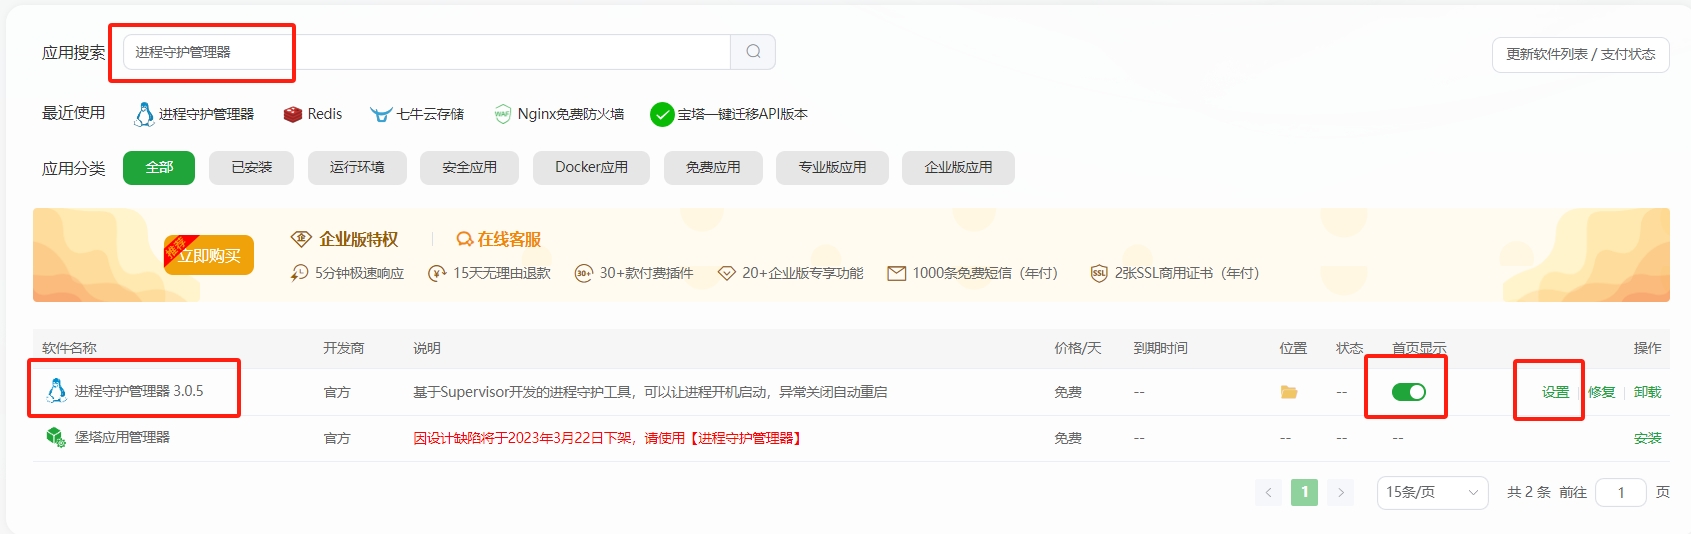Image resolution: width=1691 pixels, height=534 pixels.
Task: Click the Redis icon in recently used
Action: (x=292, y=115)
